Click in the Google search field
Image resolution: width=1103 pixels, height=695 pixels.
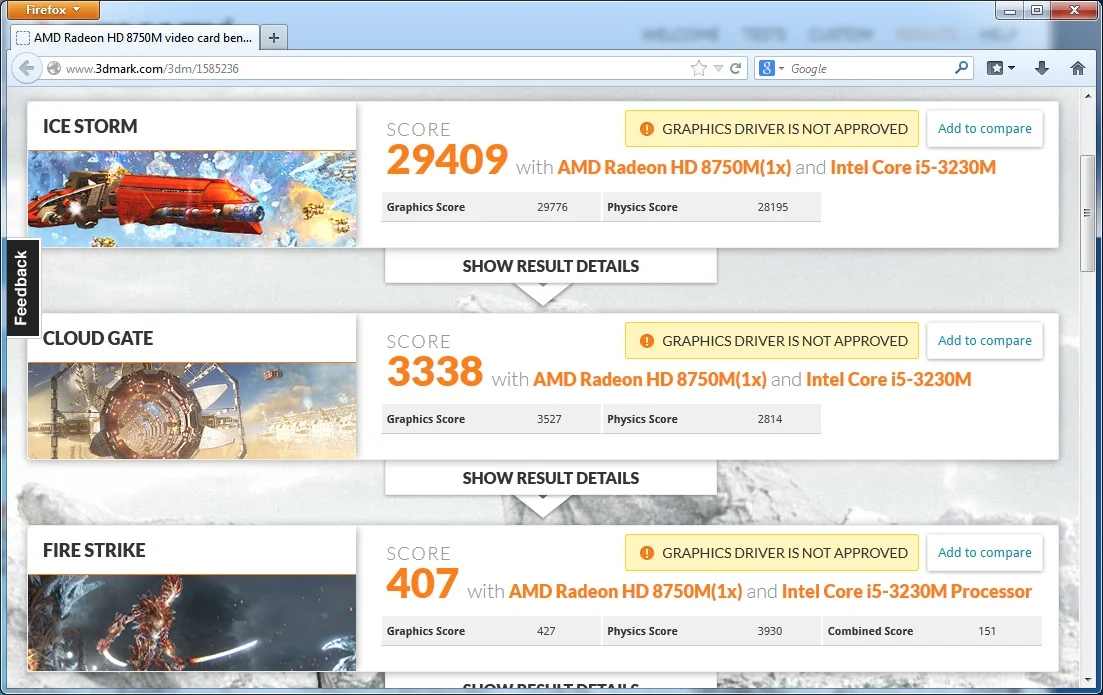click(x=865, y=69)
